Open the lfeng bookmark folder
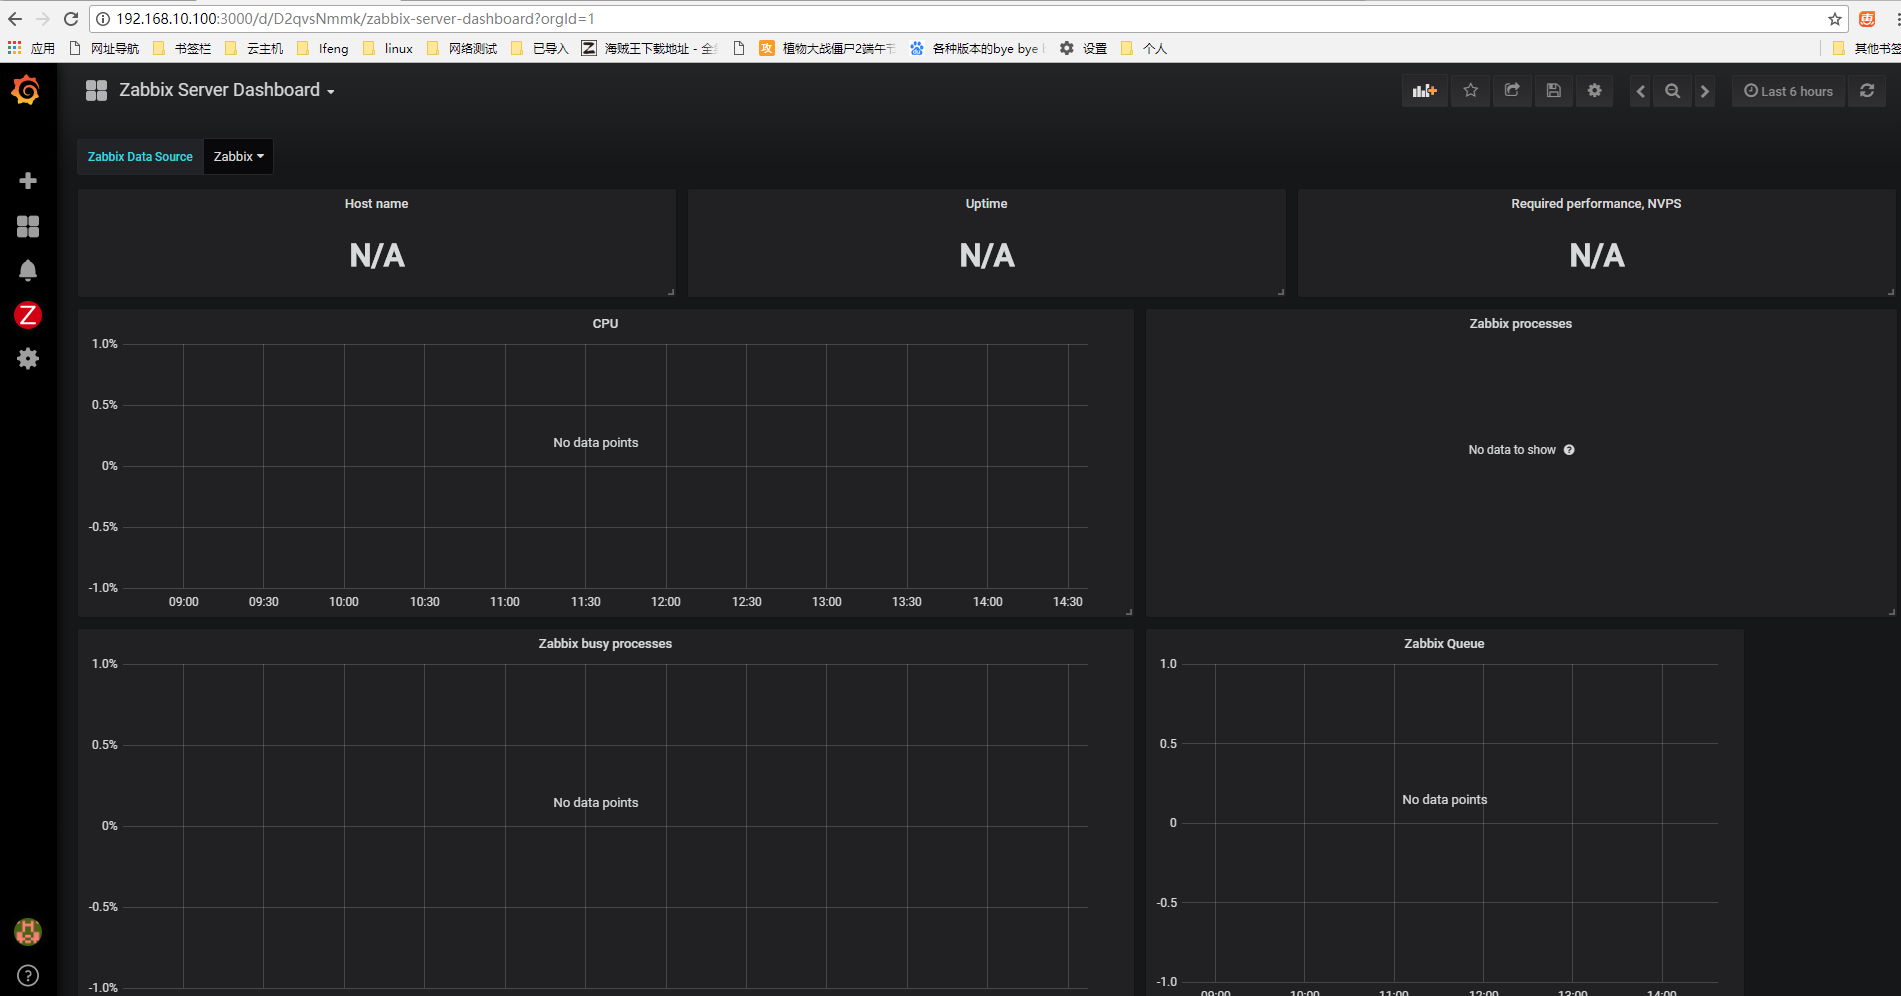1901x996 pixels. click(322, 48)
